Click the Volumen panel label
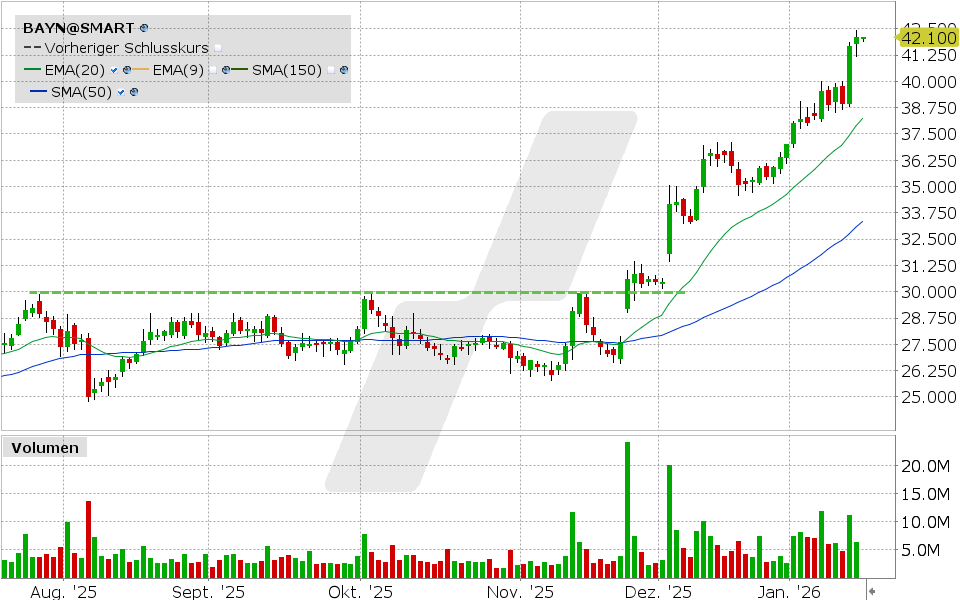 (x=42, y=448)
